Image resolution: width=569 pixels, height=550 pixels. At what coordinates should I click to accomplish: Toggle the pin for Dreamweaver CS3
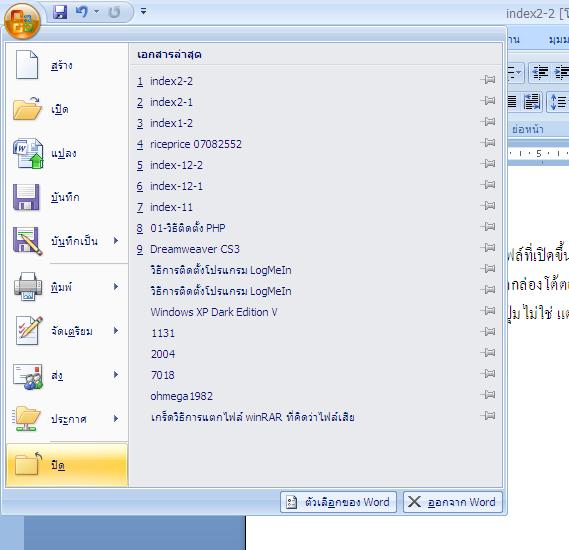(488, 247)
